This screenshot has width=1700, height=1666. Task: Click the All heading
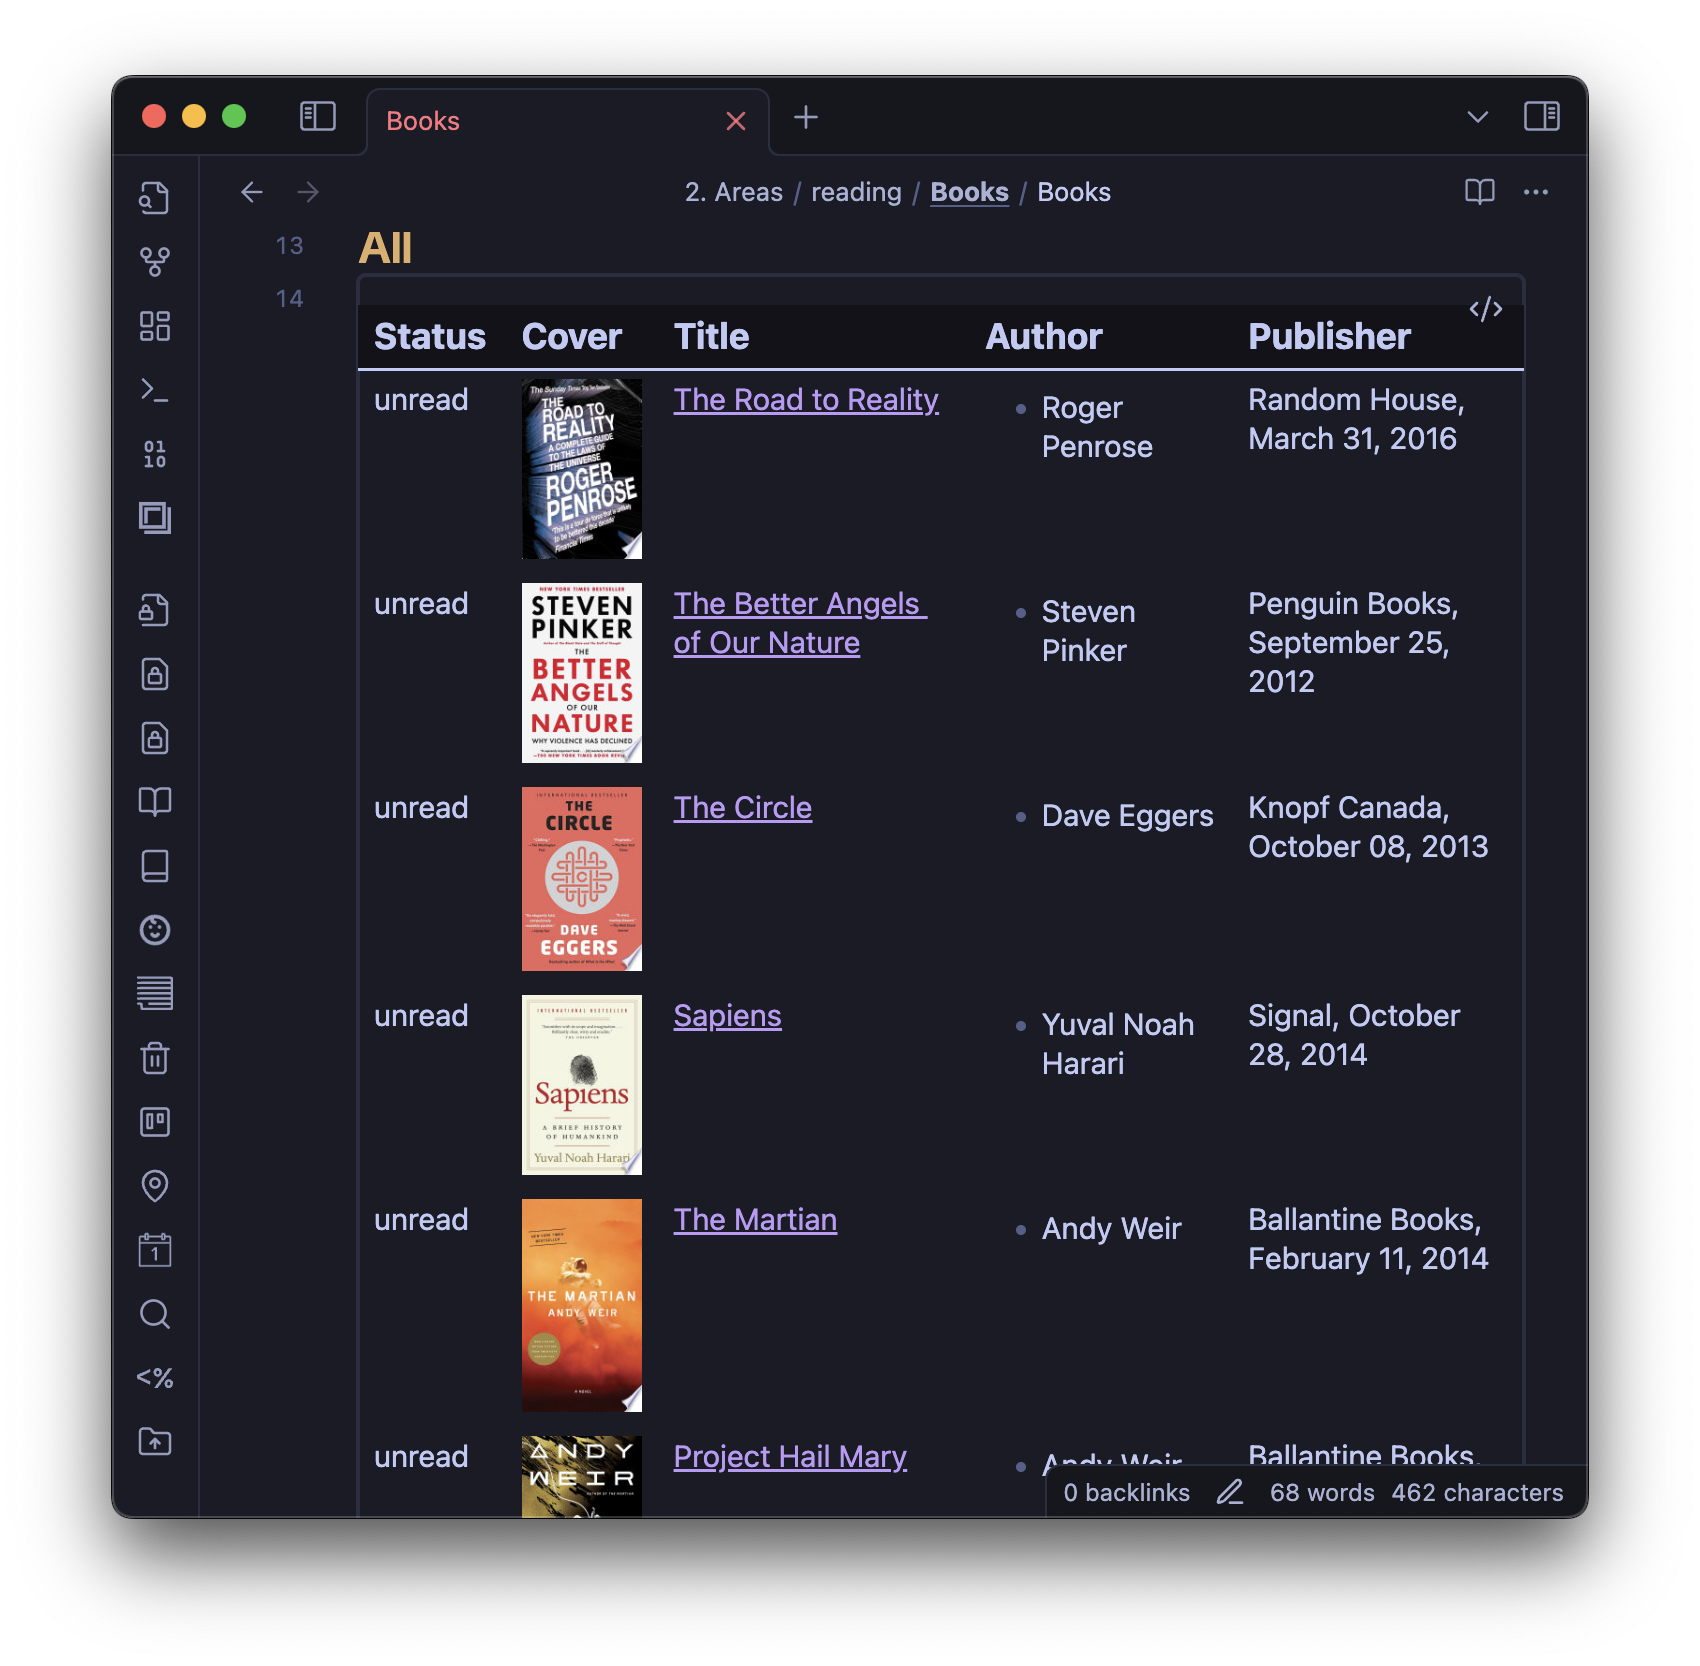(385, 247)
